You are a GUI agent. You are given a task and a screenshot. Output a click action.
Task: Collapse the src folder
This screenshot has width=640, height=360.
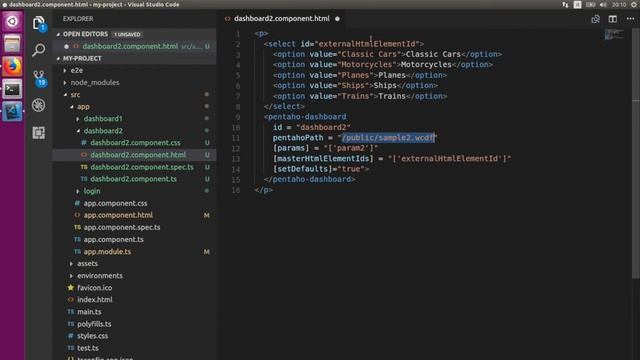tap(75, 94)
